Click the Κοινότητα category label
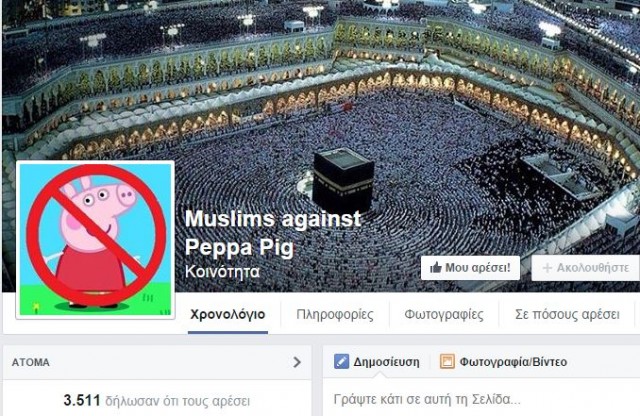This screenshot has width=640, height=416. 222,271
